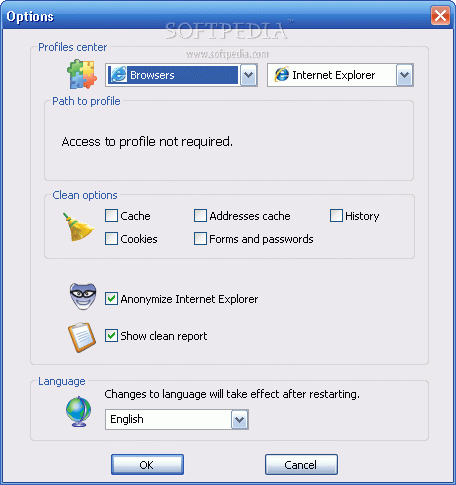This screenshot has height=485, width=456.
Task: Click the Cancel button
Action: [301, 464]
